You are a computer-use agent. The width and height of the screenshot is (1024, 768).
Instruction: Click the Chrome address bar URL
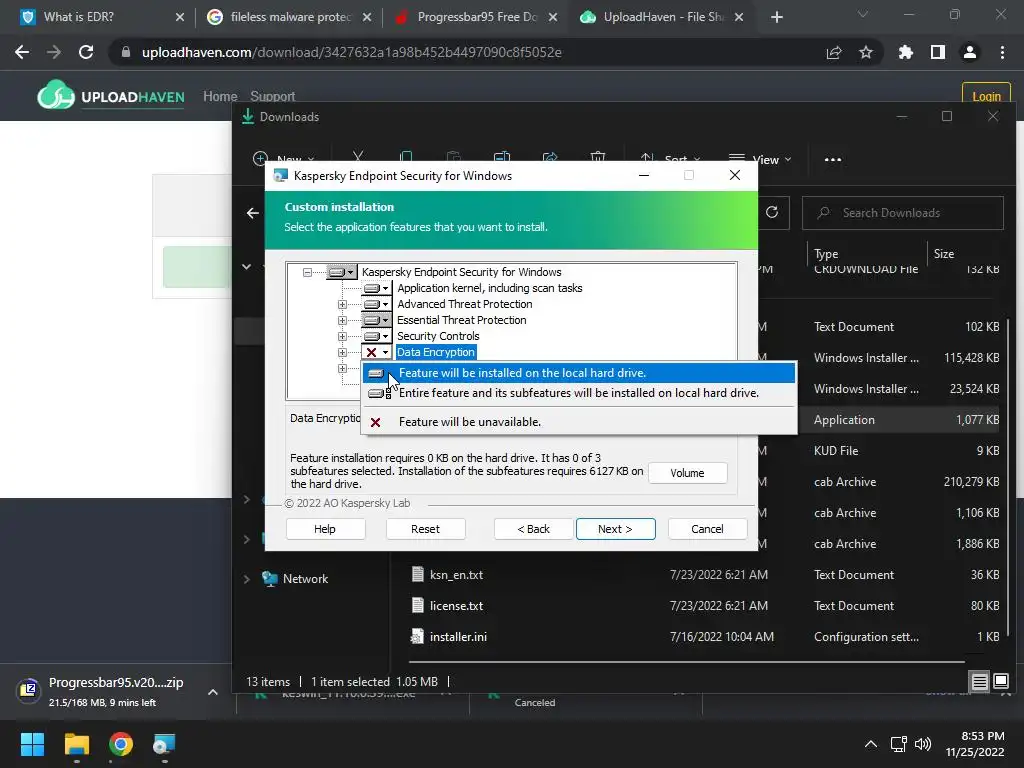tap(351, 52)
